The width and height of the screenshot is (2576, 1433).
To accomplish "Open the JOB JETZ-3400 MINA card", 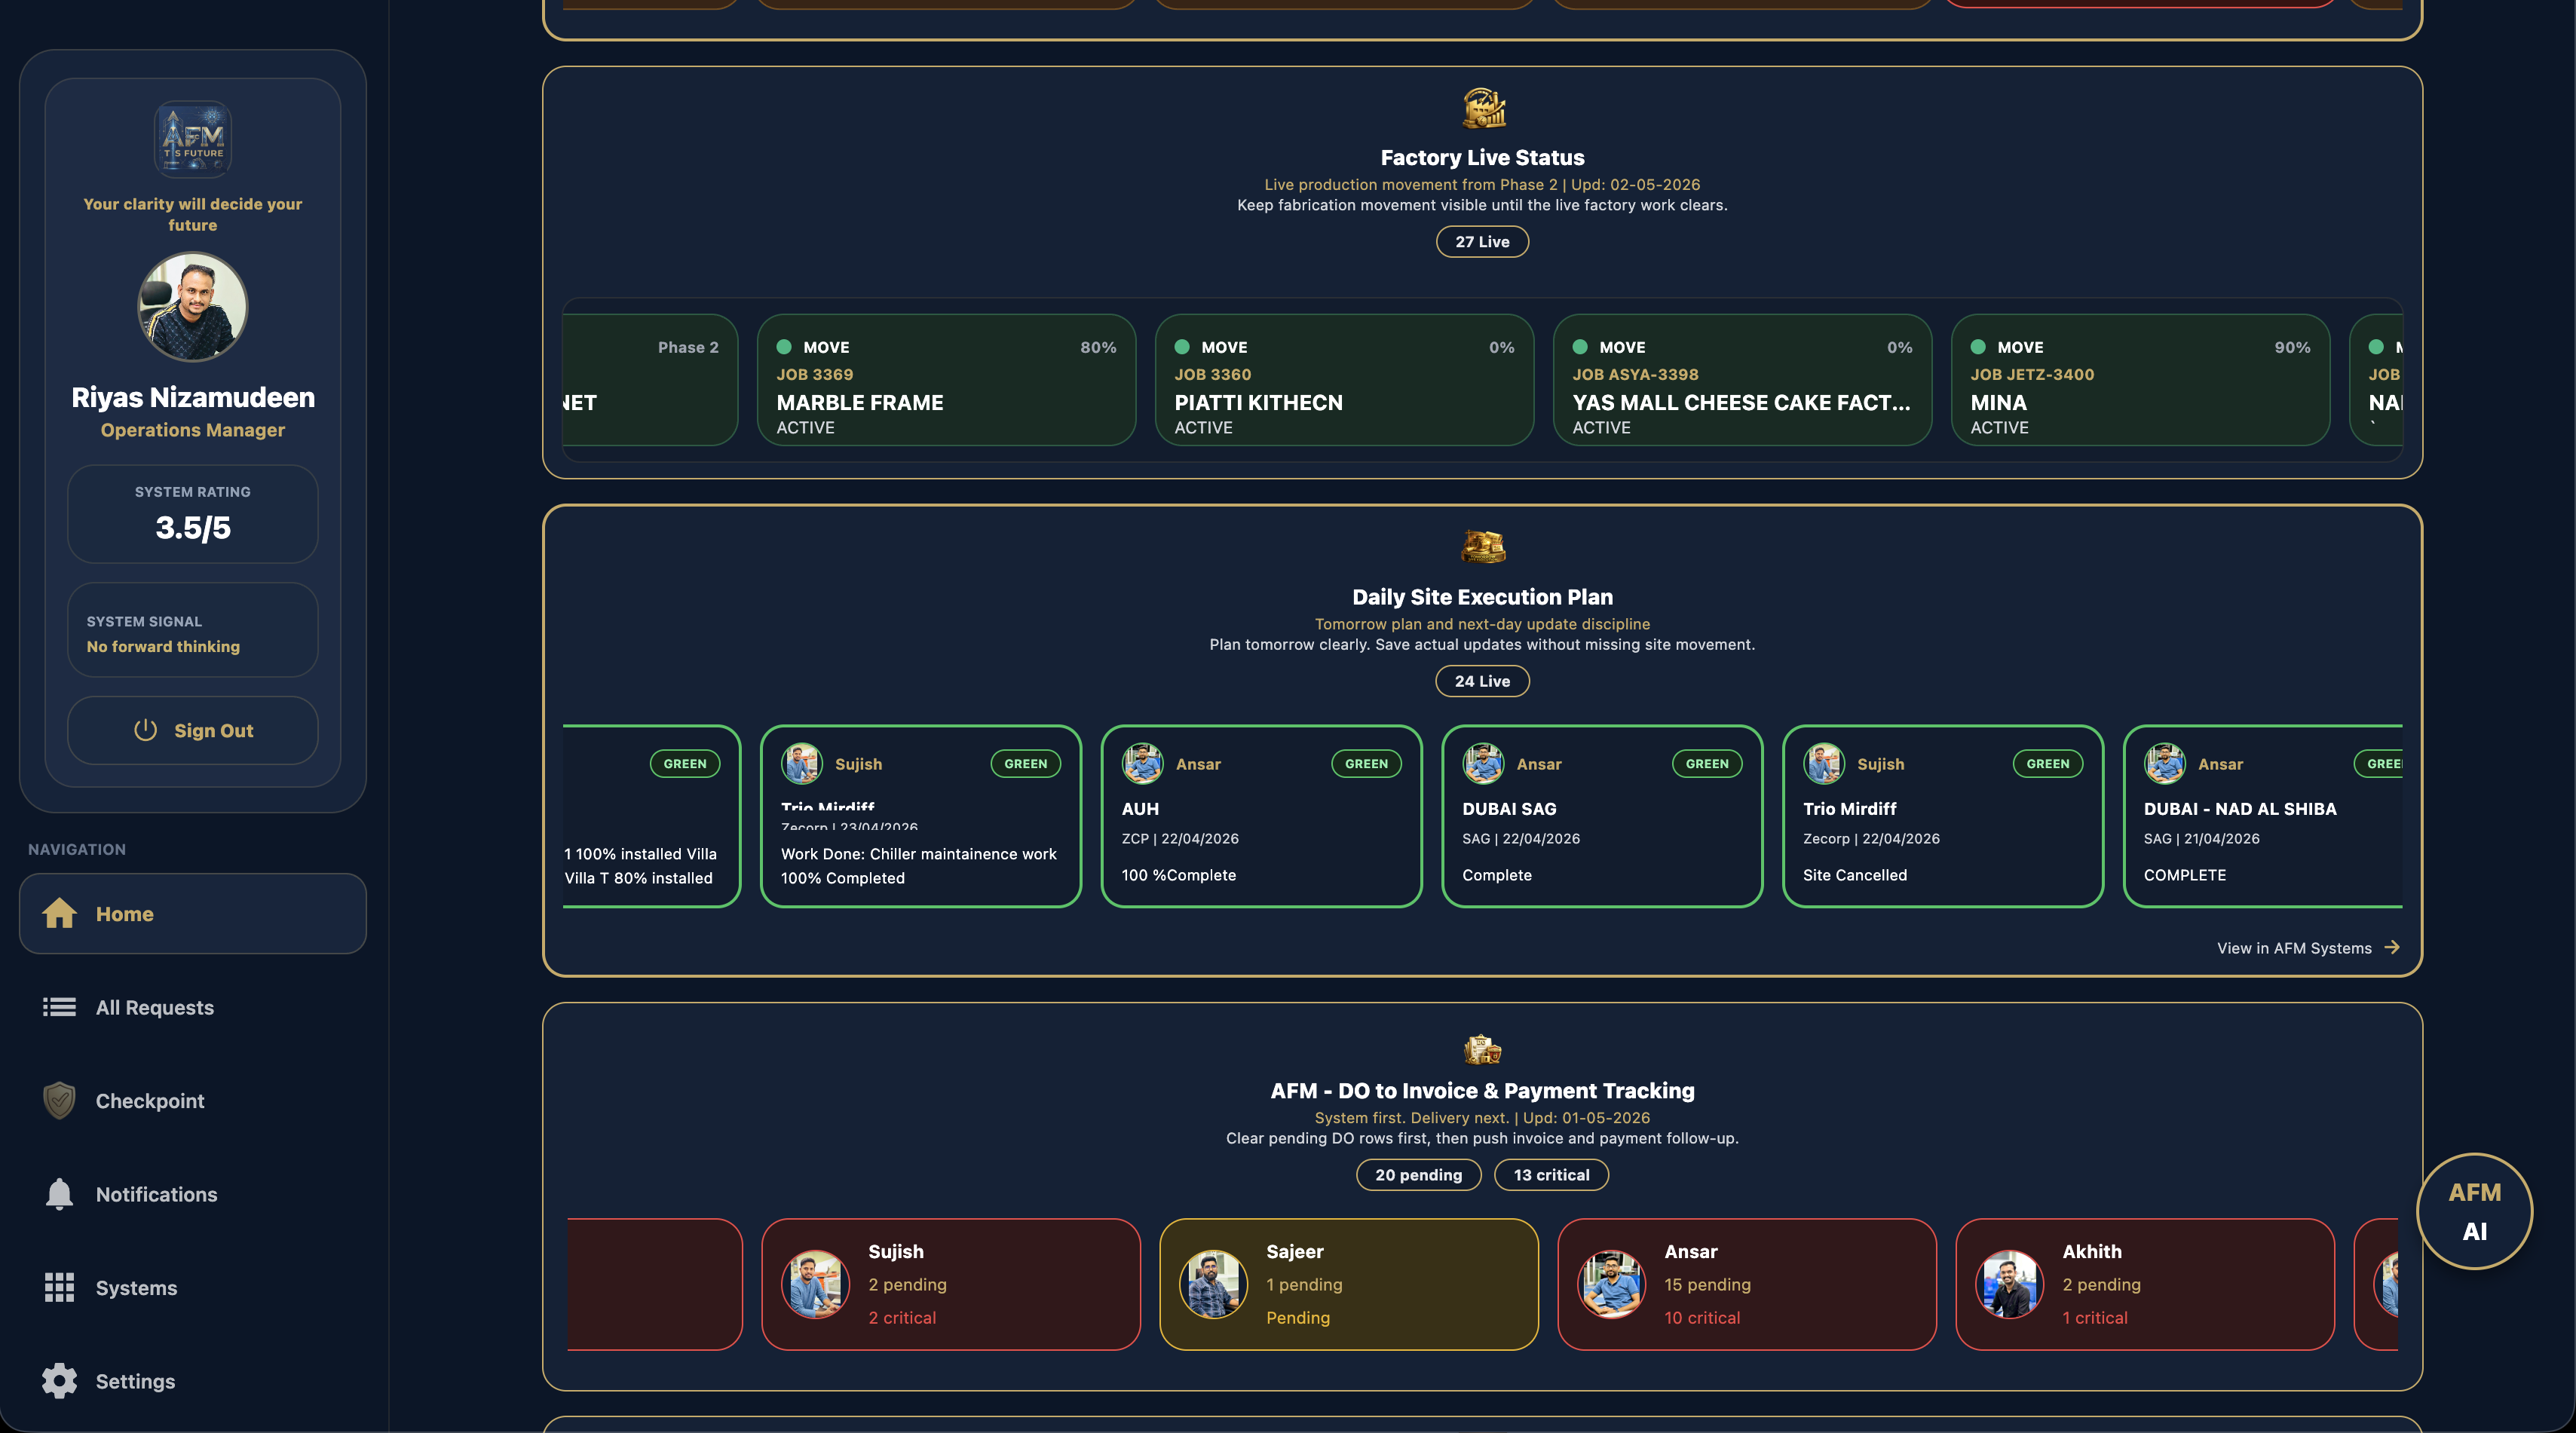I will 2140,380.
